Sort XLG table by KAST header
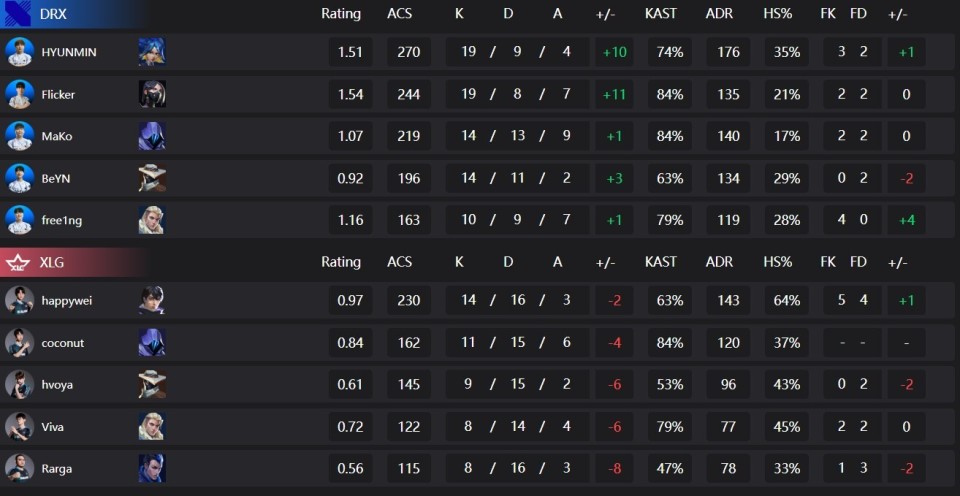The image size is (960, 496). (x=661, y=262)
